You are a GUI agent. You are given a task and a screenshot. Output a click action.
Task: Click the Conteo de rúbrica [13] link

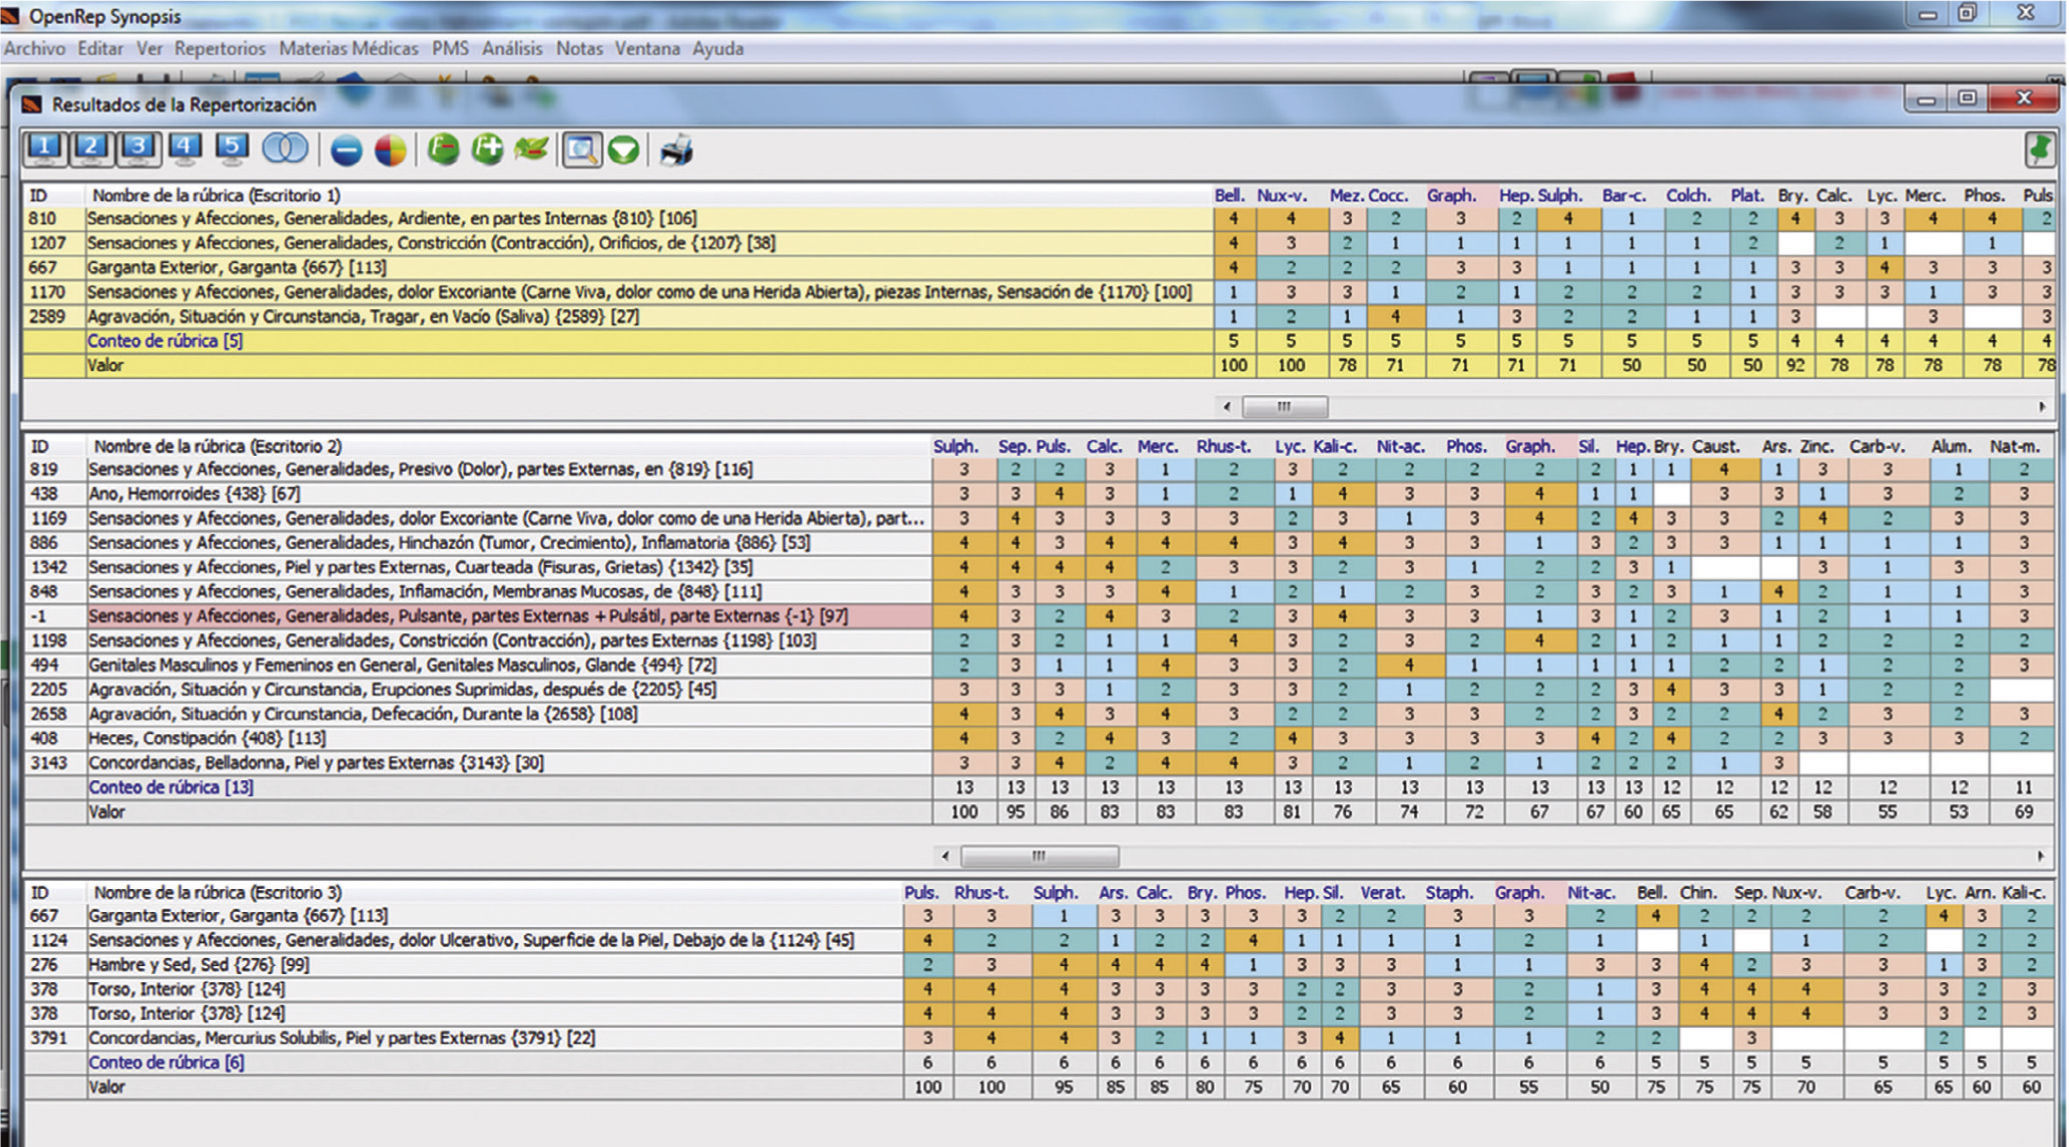pos(171,787)
